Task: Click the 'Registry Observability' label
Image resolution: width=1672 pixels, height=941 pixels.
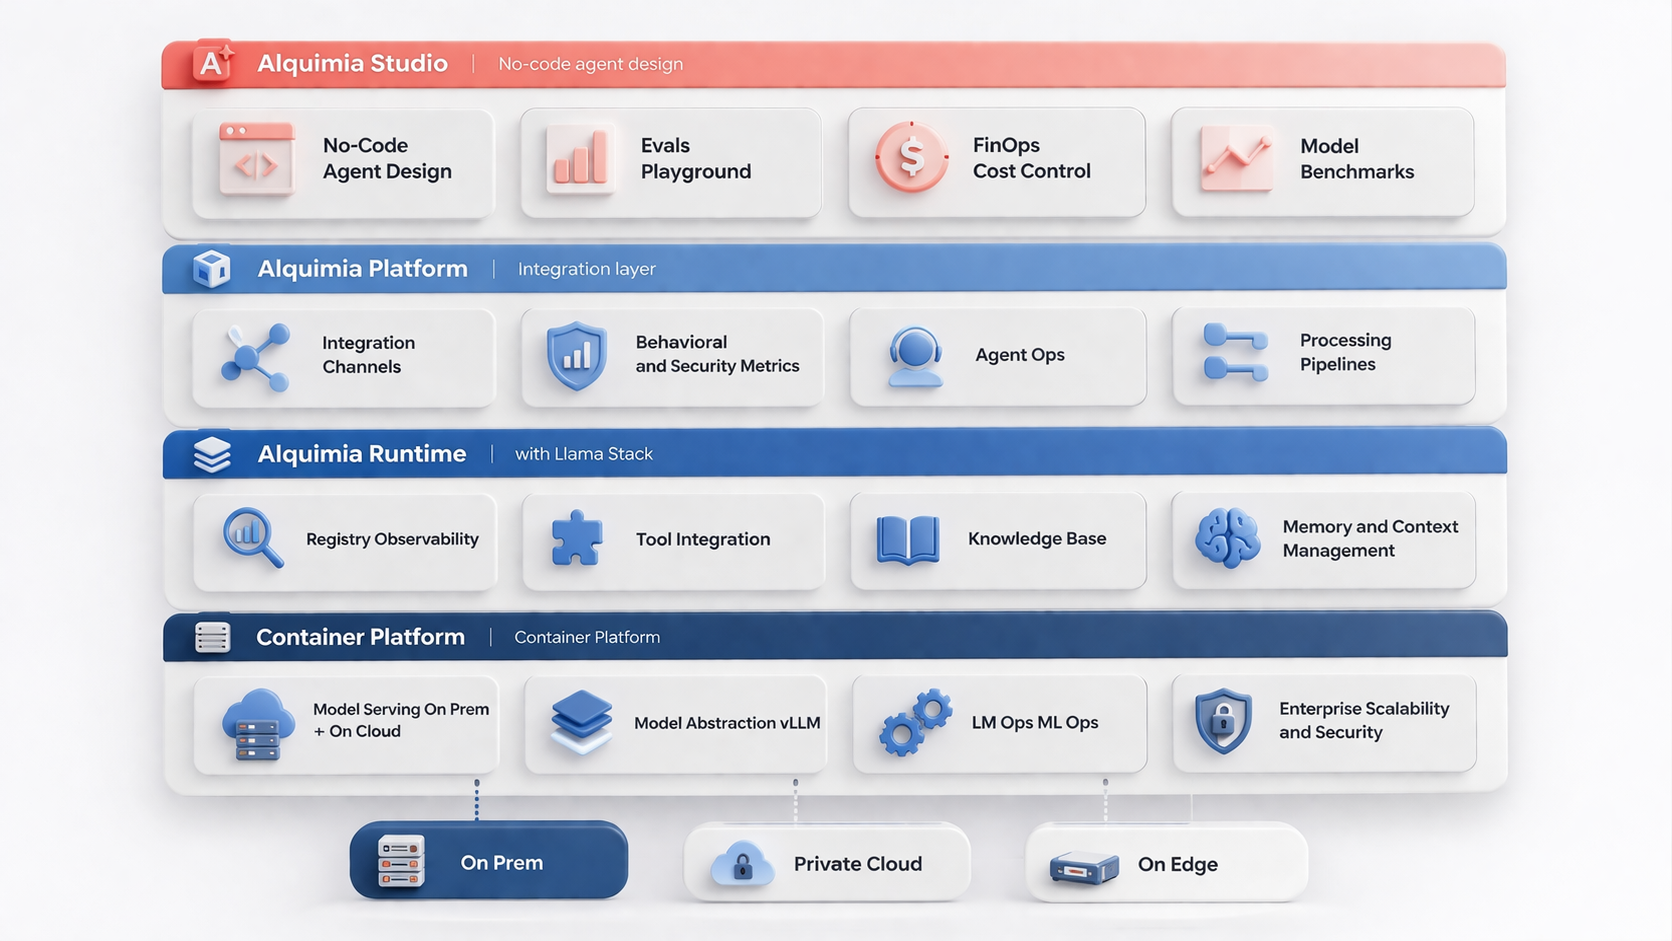Action: point(392,539)
